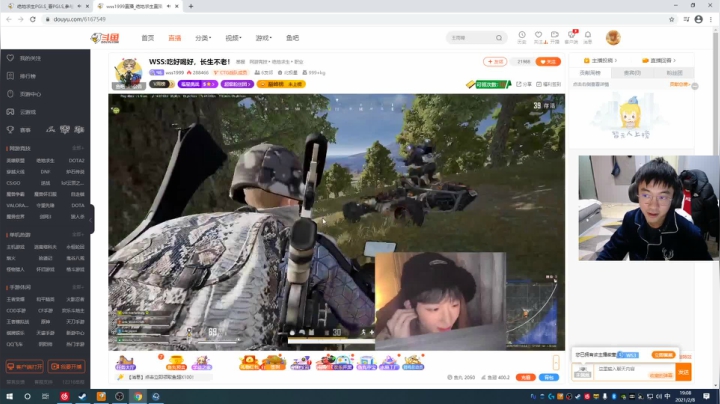
Task: Open the user avatar in header
Action: pos(613,38)
